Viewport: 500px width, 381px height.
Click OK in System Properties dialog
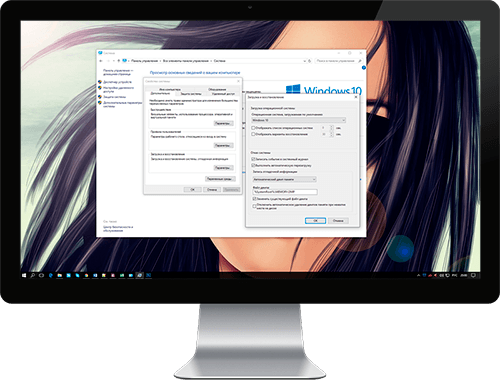193,190
